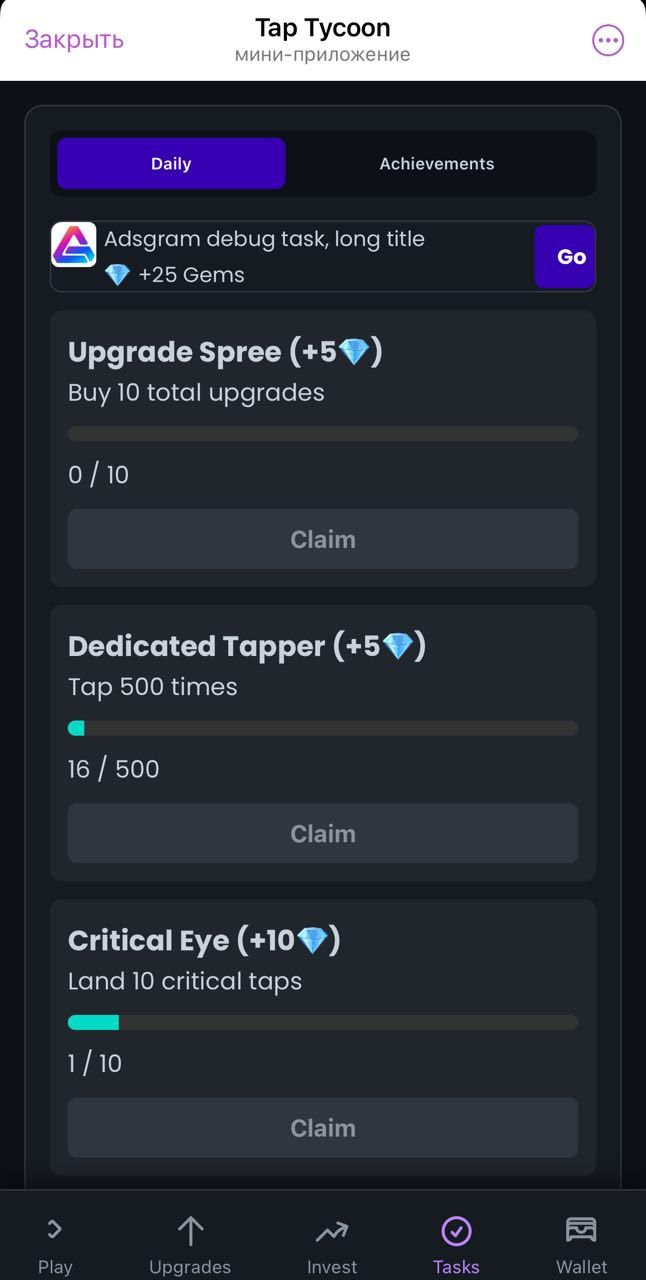
Task: Claim the Dedicated Tapper reward
Action: 323,833
